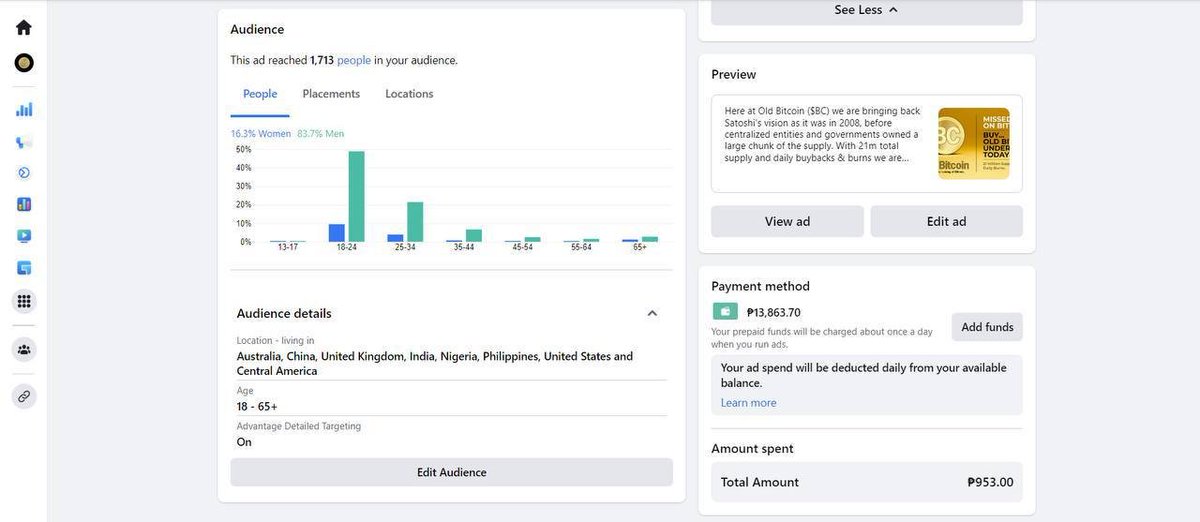
Task: Click the "Total Amount" label
Action: (x=760, y=482)
